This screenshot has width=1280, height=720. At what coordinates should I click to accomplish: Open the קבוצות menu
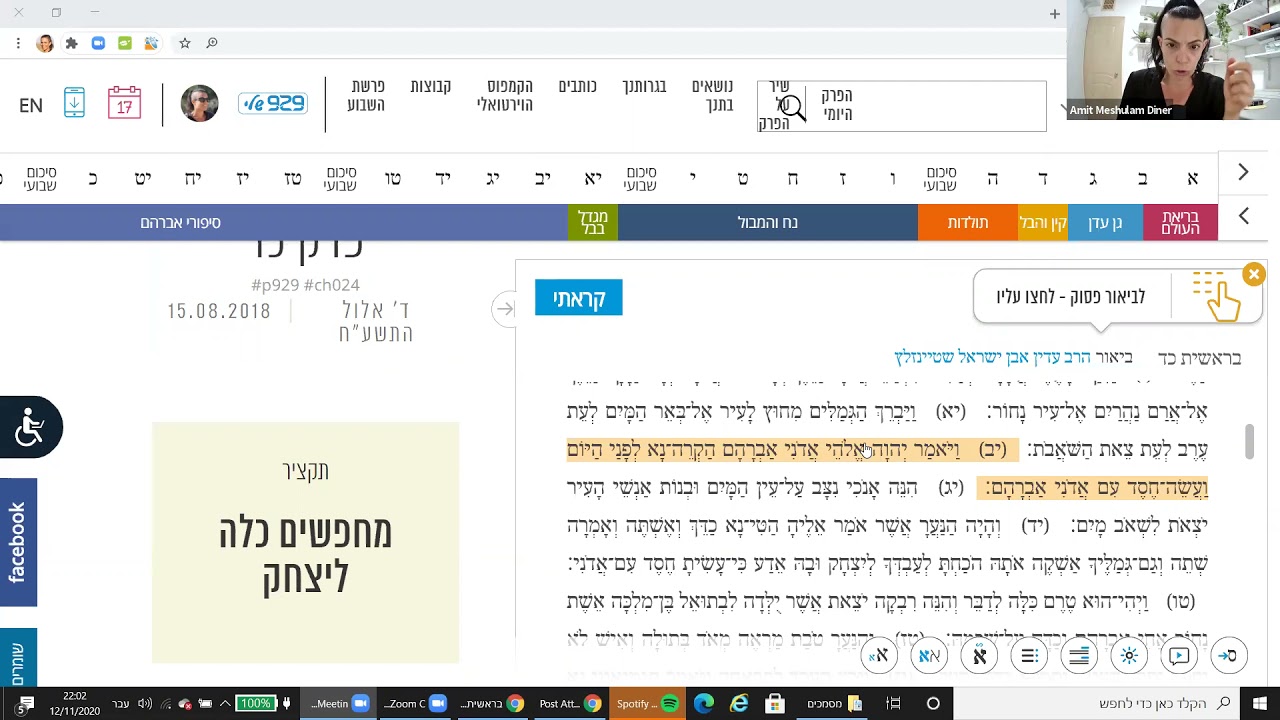[x=431, y=87]
